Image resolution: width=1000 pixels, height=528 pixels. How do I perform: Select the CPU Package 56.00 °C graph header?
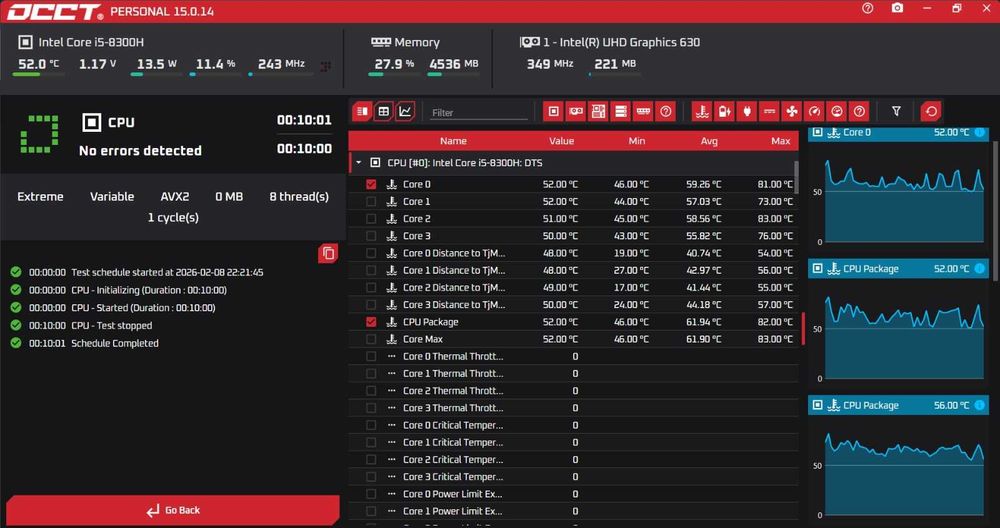click(x=898, y=405)
